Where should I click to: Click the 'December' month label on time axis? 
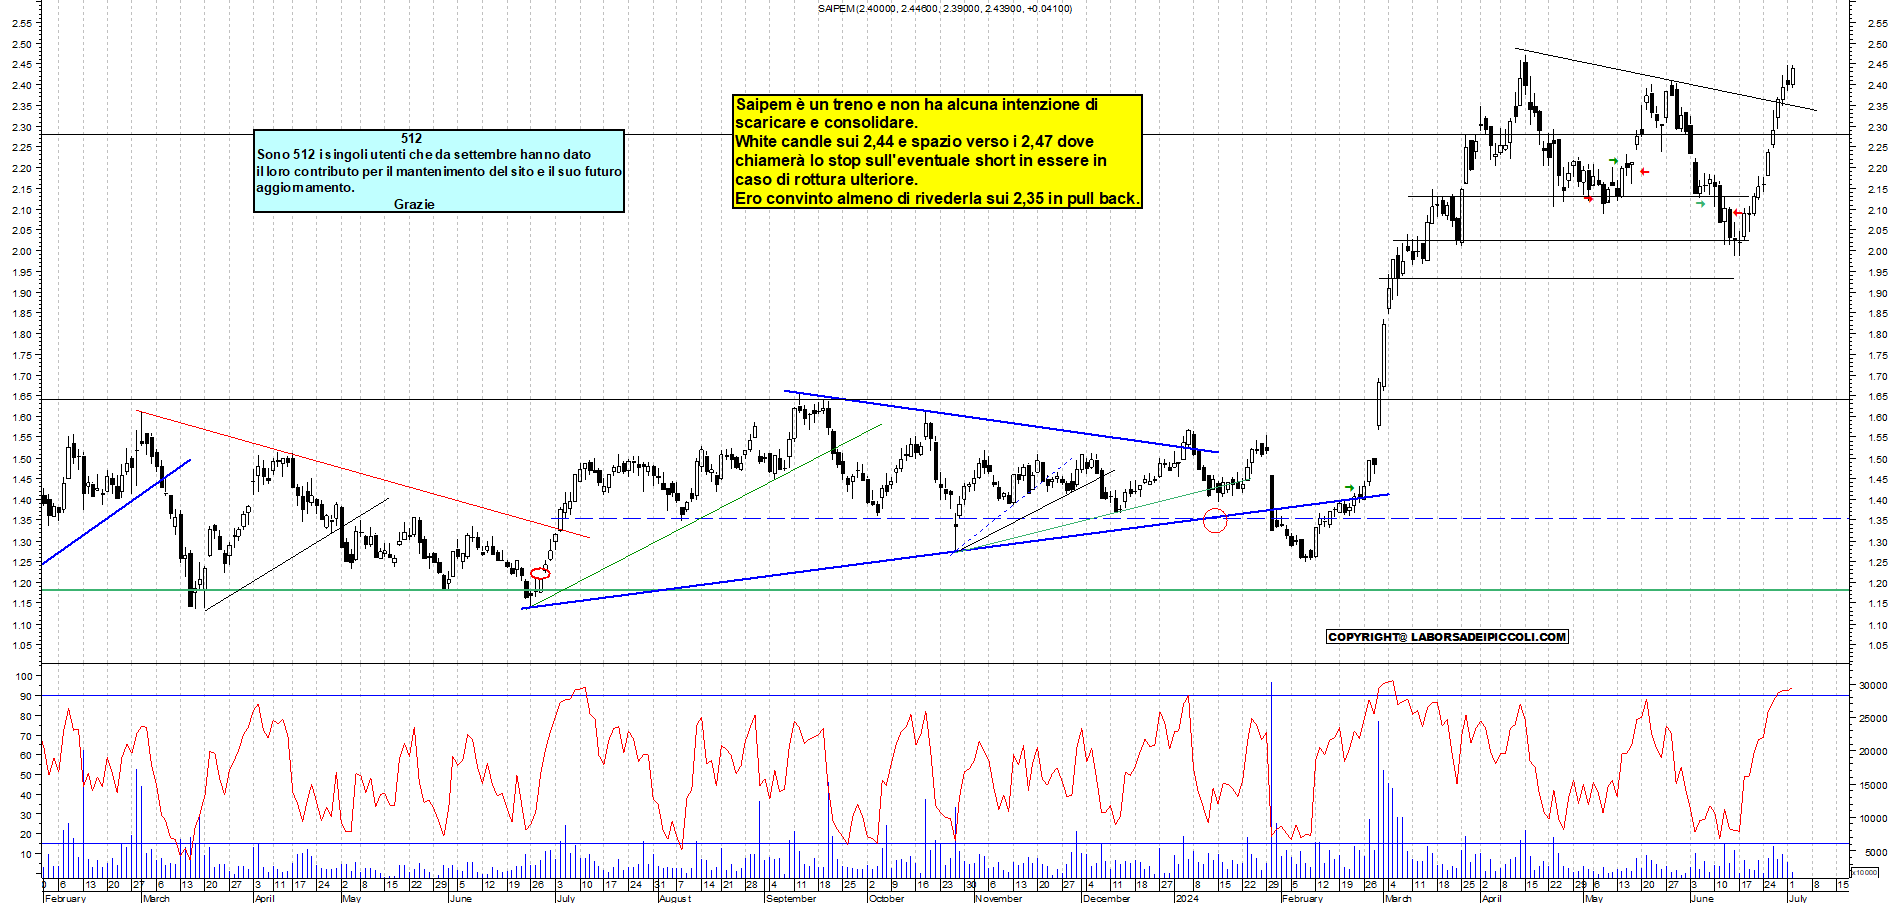(1107, 898)
